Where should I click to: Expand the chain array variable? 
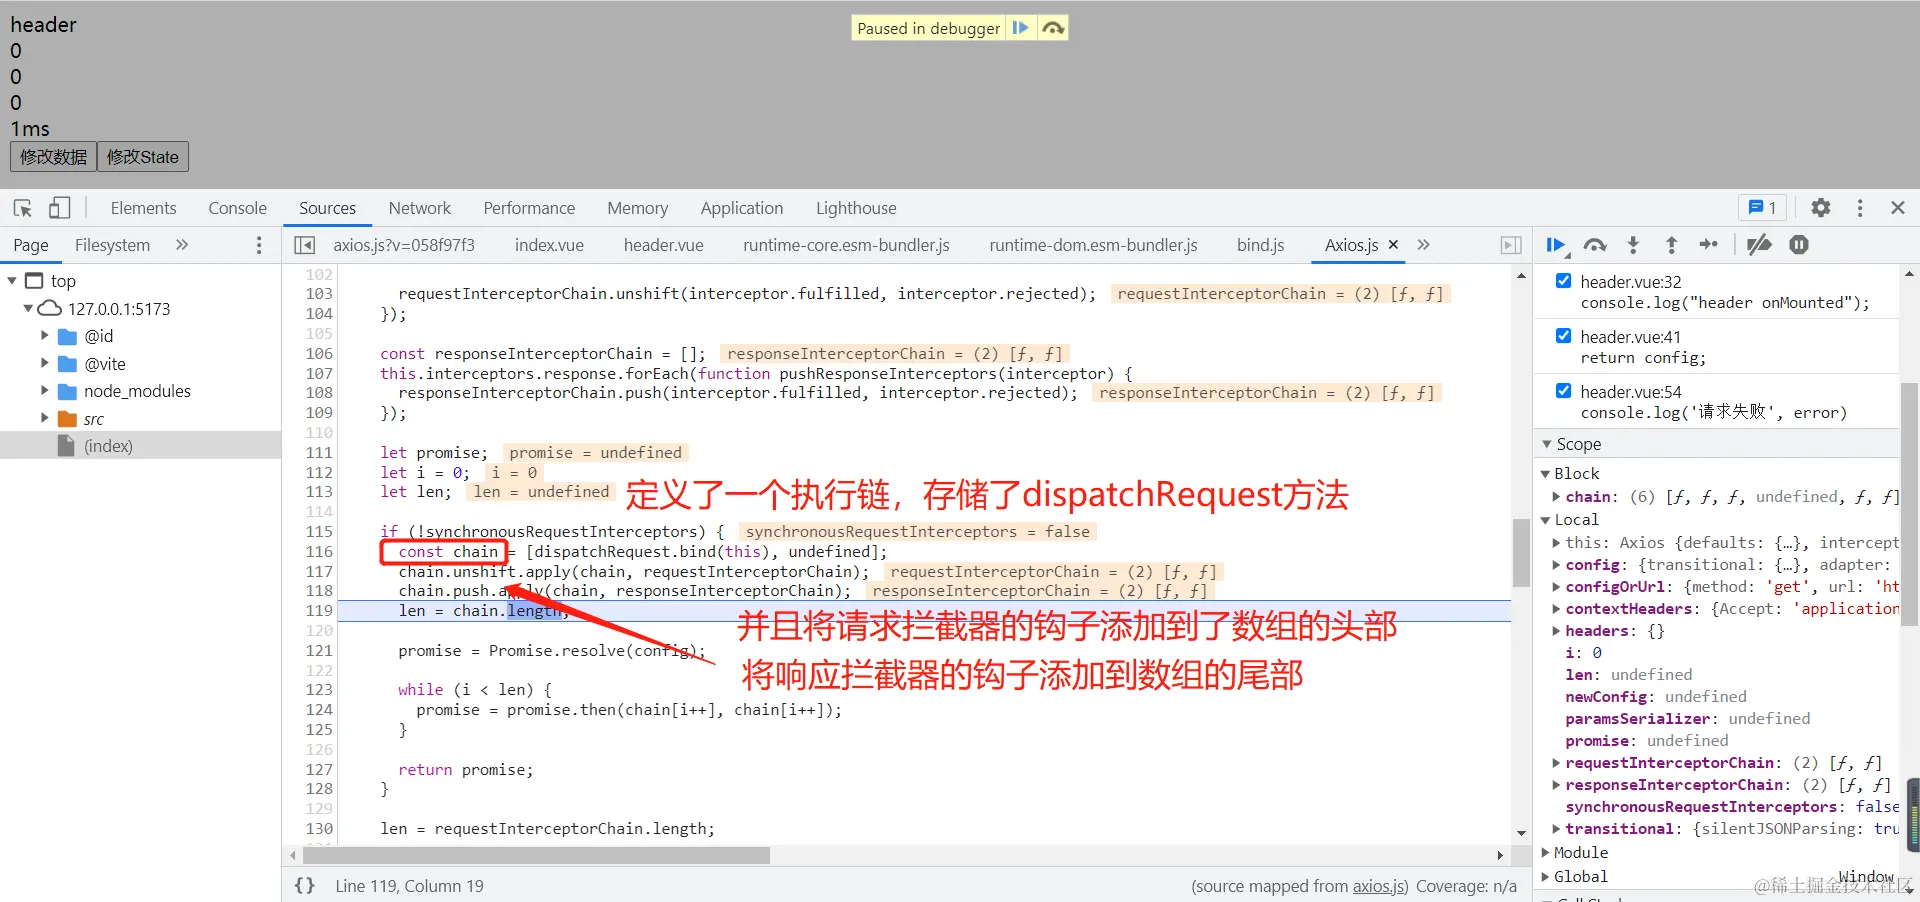pyautogui.click(x=1556, y=497)
